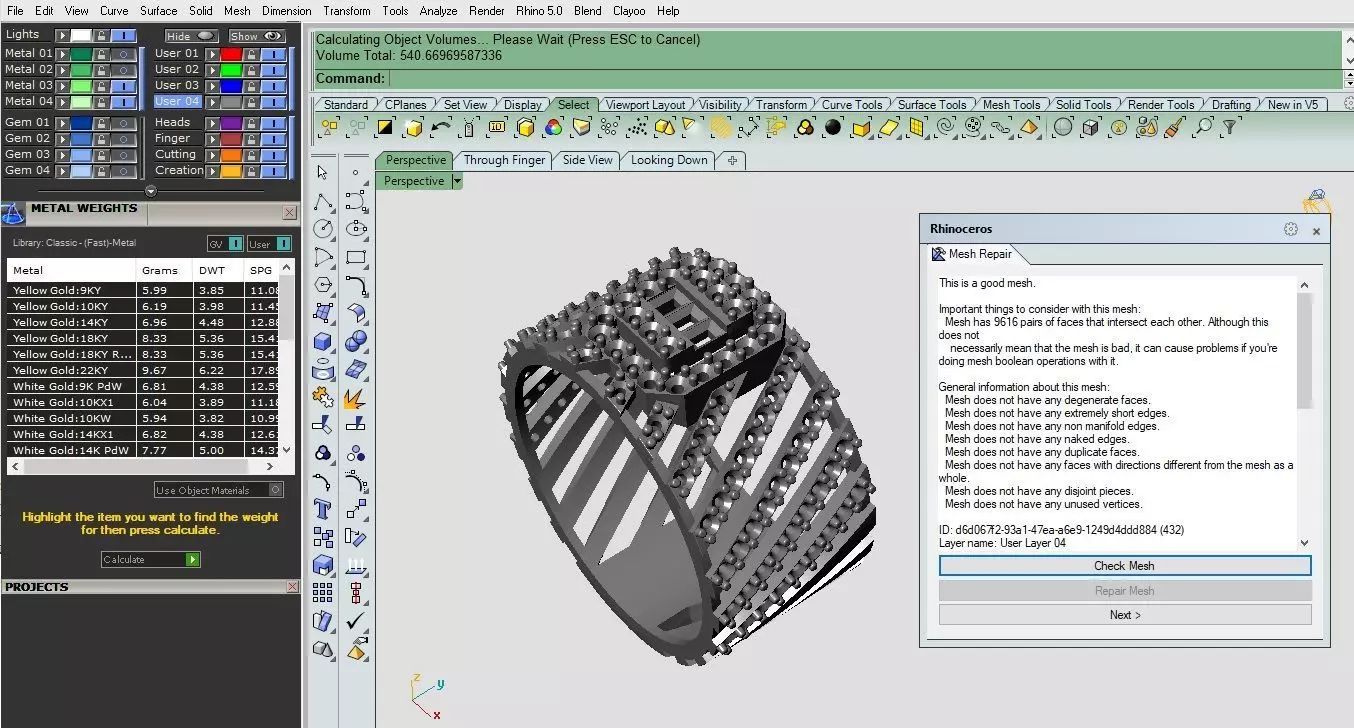Expand Creation layer arrow

pyautogui.click(x=211, y=171)
